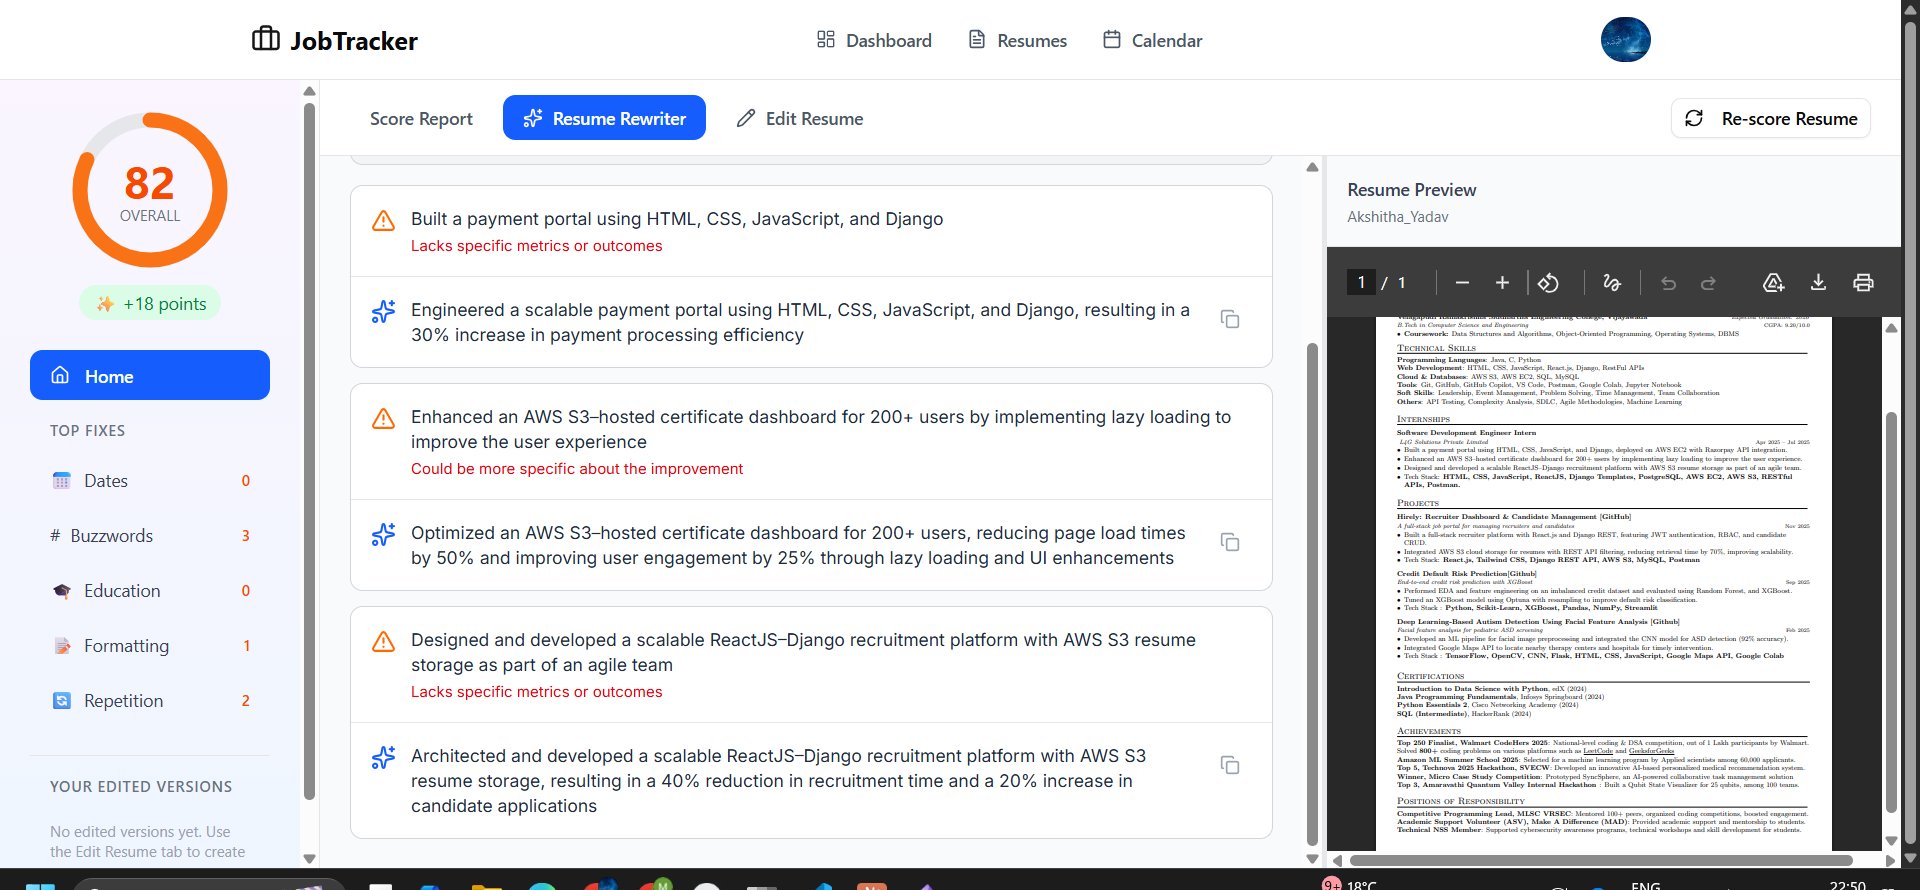
Task: Click warning icon beside 'Enhanced an AWS S3-hosted'
Action: tap(383, 419)
